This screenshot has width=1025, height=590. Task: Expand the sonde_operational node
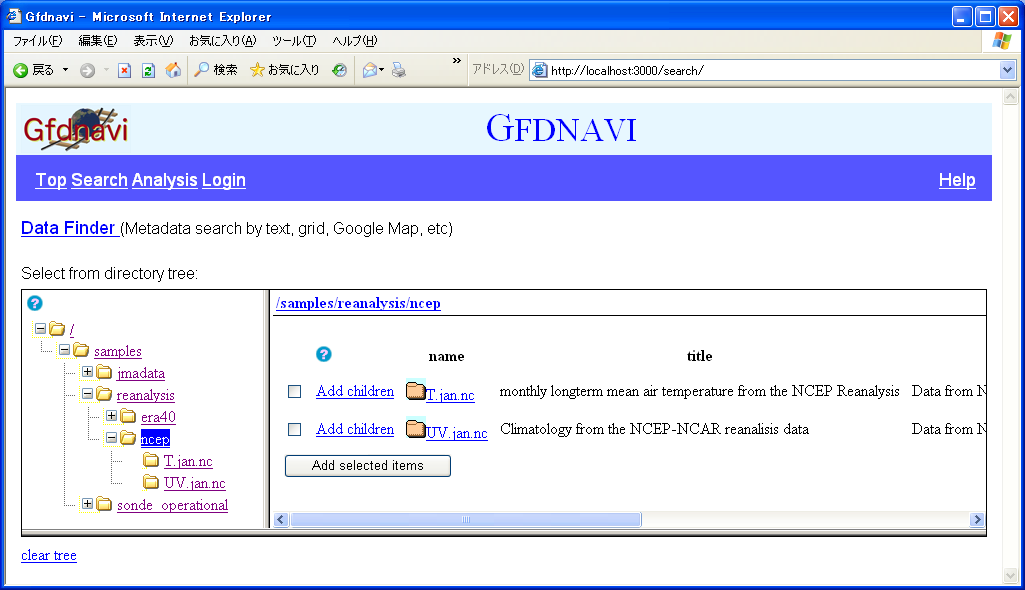click(88, 504)
